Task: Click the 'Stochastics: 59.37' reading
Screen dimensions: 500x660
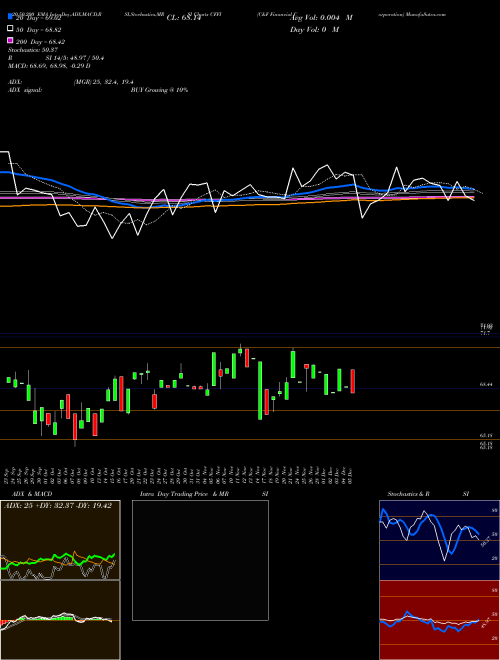Action: (33, 50)
